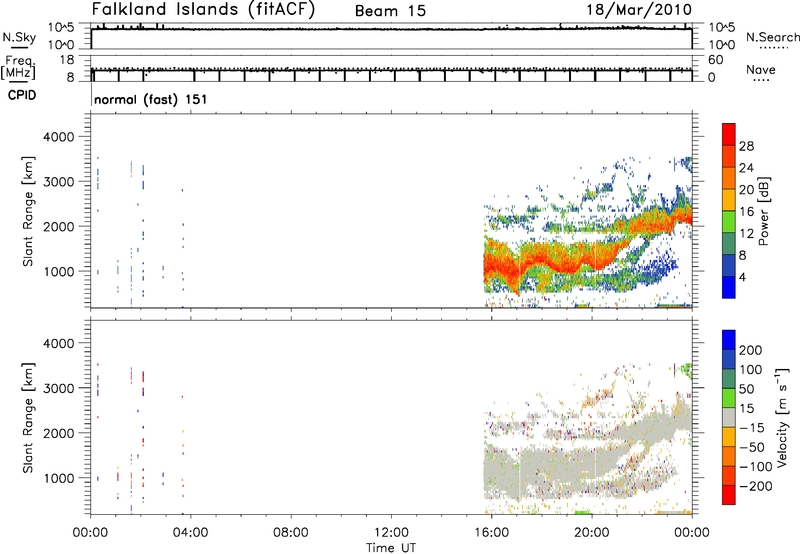
Task: Select the "N.Search" legend label
Action: (x=773, y=37)
